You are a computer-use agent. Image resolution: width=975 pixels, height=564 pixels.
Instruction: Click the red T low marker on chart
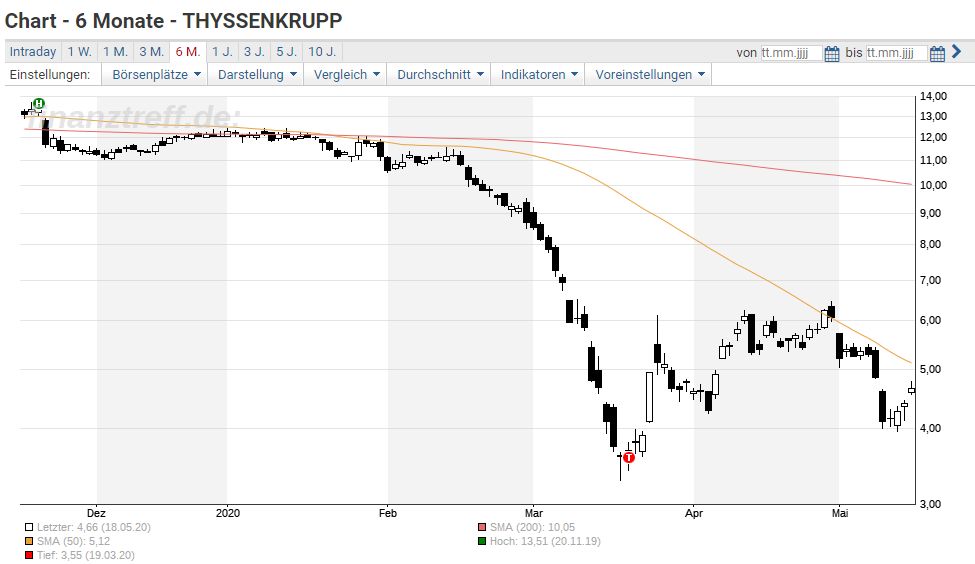[x=629, y=458]
